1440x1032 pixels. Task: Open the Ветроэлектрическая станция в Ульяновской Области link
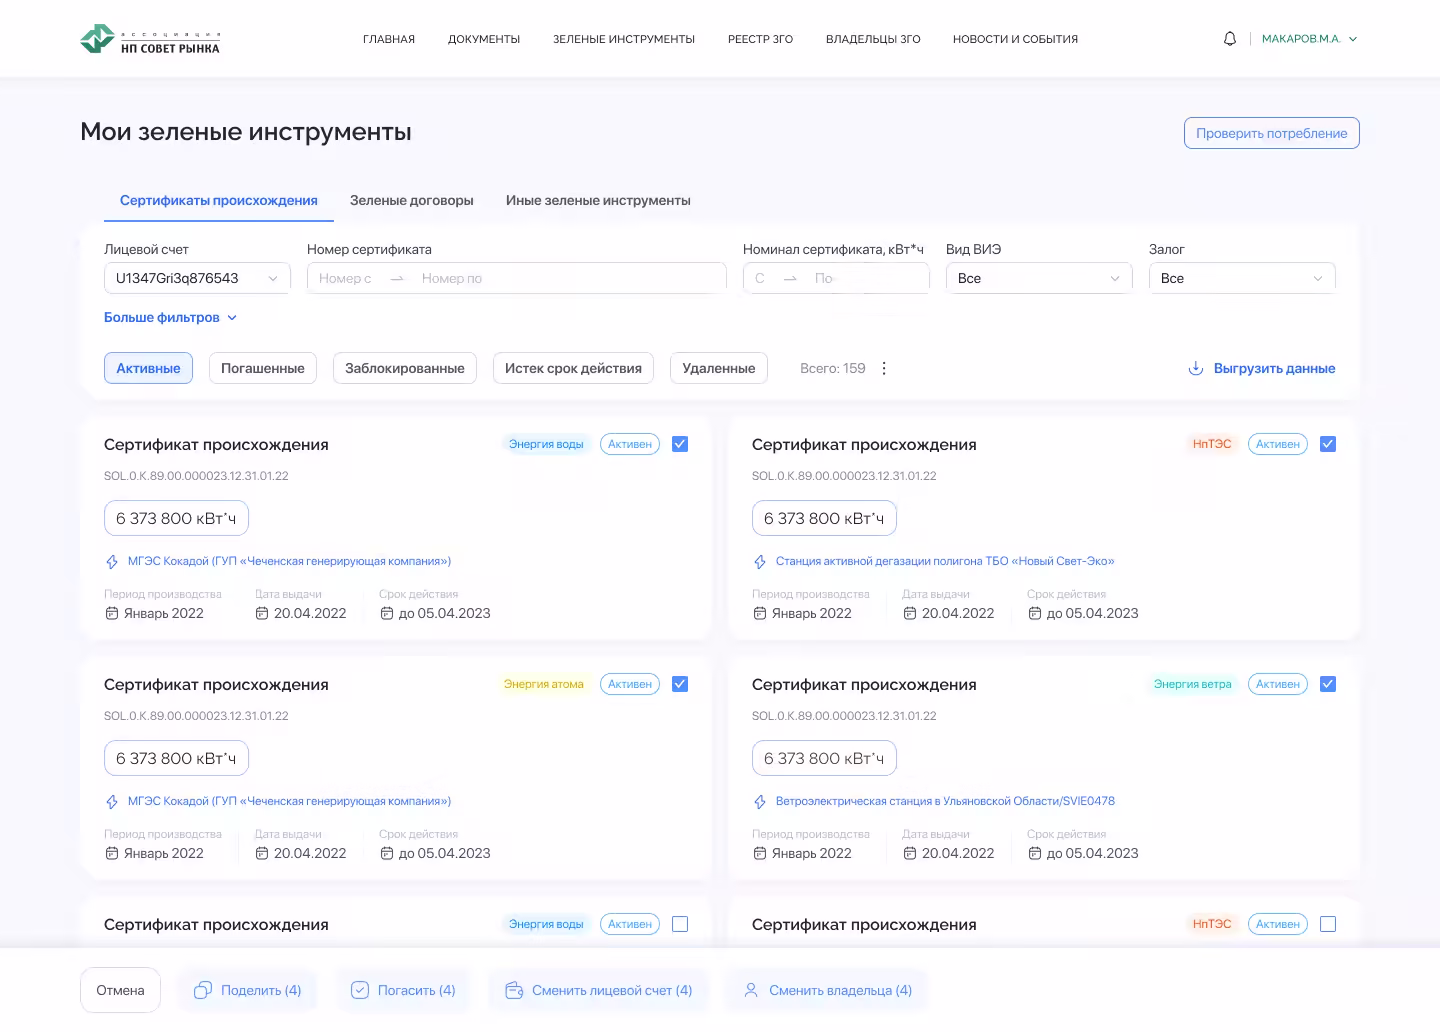944,801
